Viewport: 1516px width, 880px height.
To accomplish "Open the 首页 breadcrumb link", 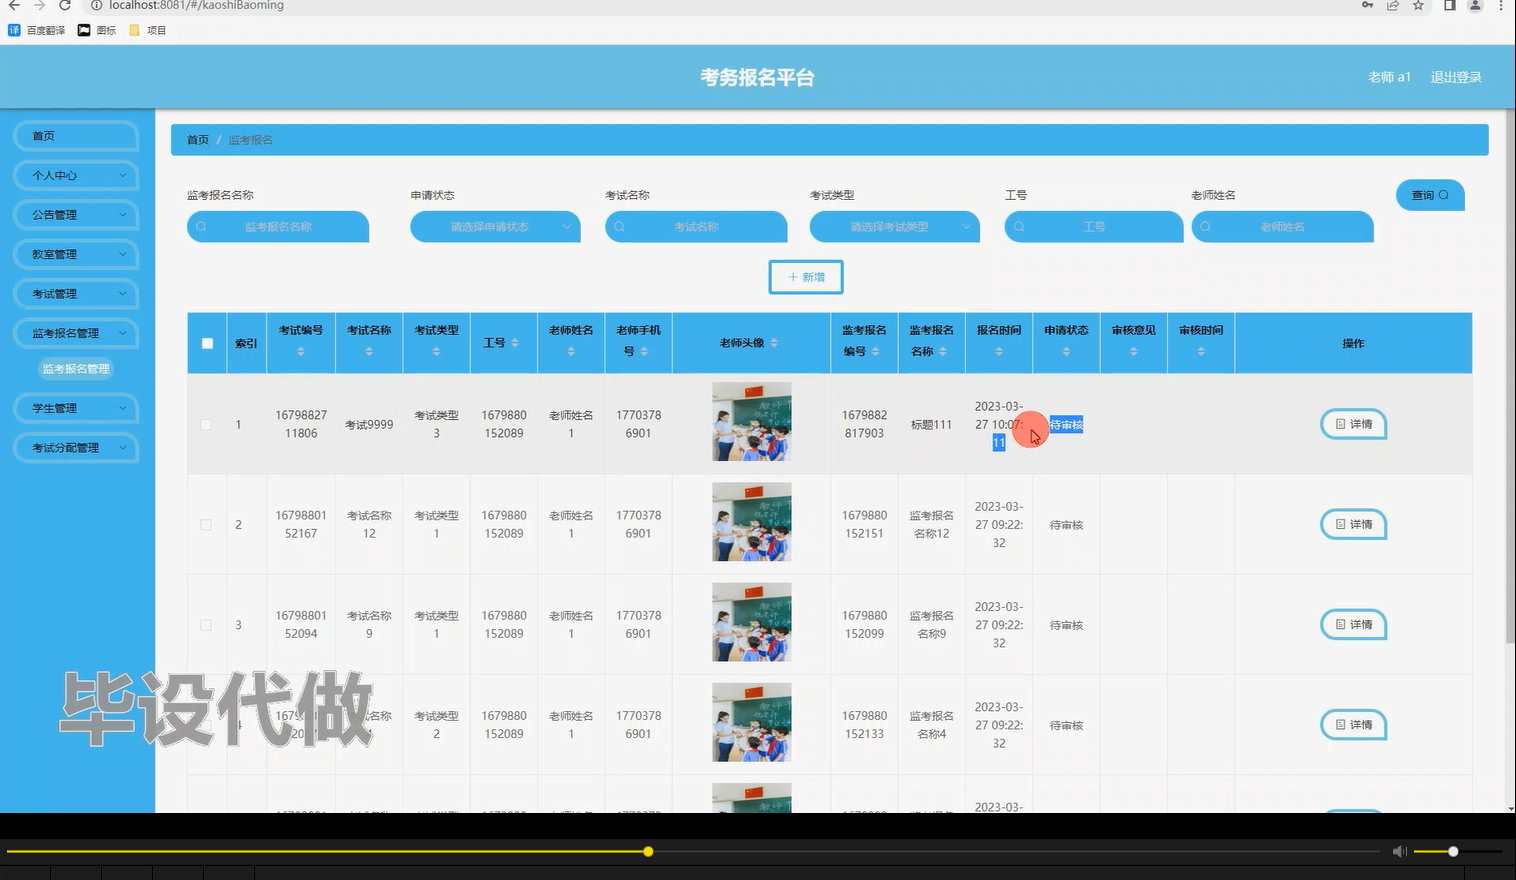I will click(x=197, y=140).
